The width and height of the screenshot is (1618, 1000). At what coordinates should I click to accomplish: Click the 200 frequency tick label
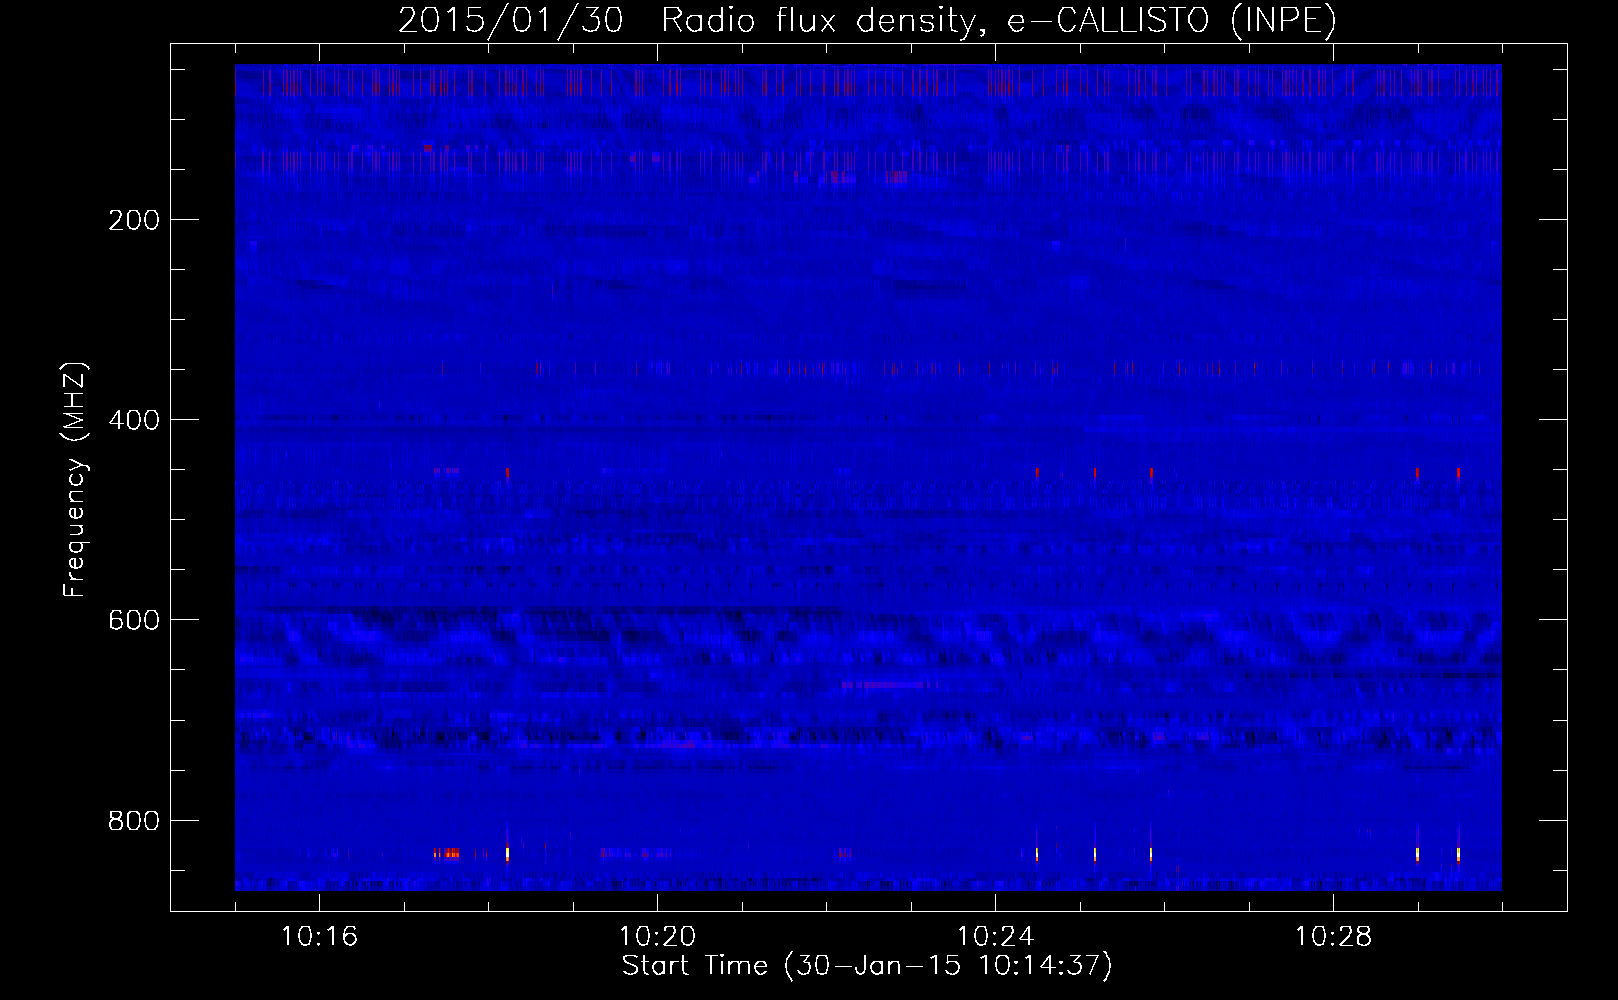click(x=133, y=220)
